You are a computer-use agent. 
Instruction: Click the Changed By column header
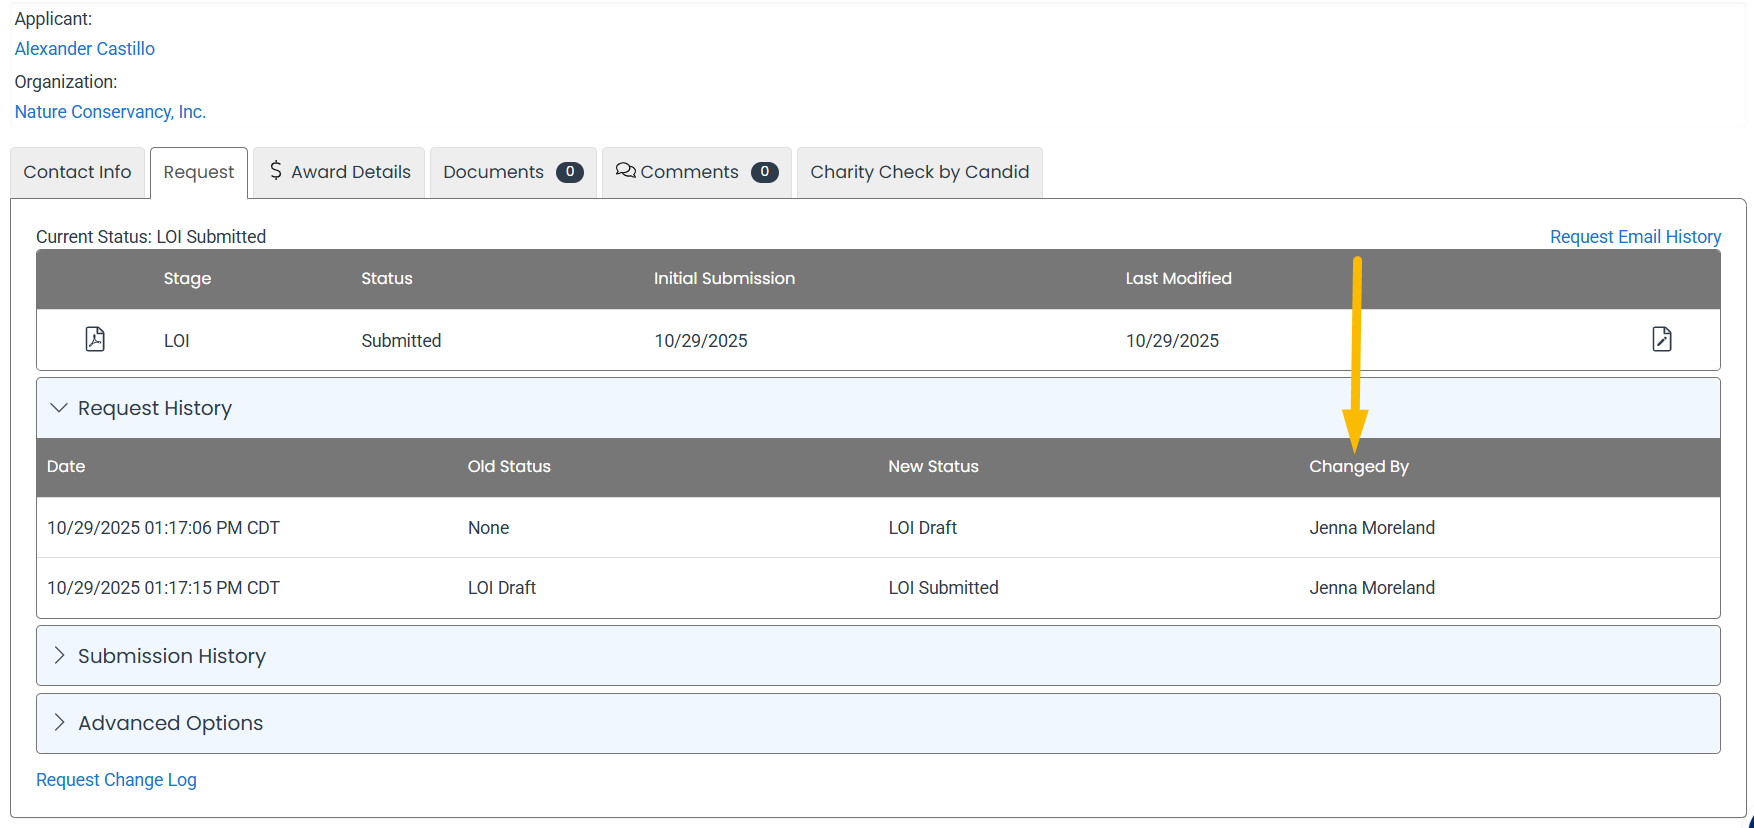pos(1359,466)
